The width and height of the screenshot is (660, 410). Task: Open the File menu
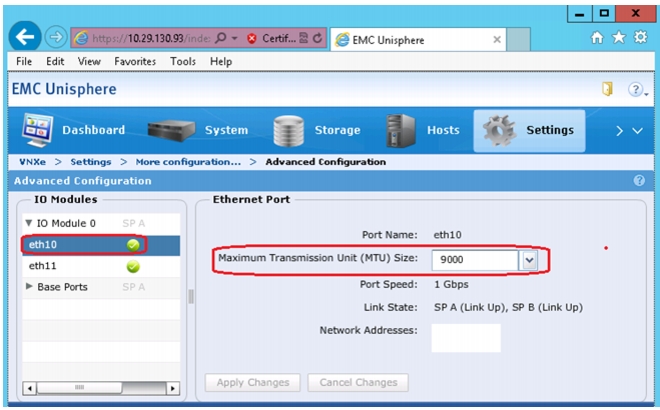coord(24,61)
